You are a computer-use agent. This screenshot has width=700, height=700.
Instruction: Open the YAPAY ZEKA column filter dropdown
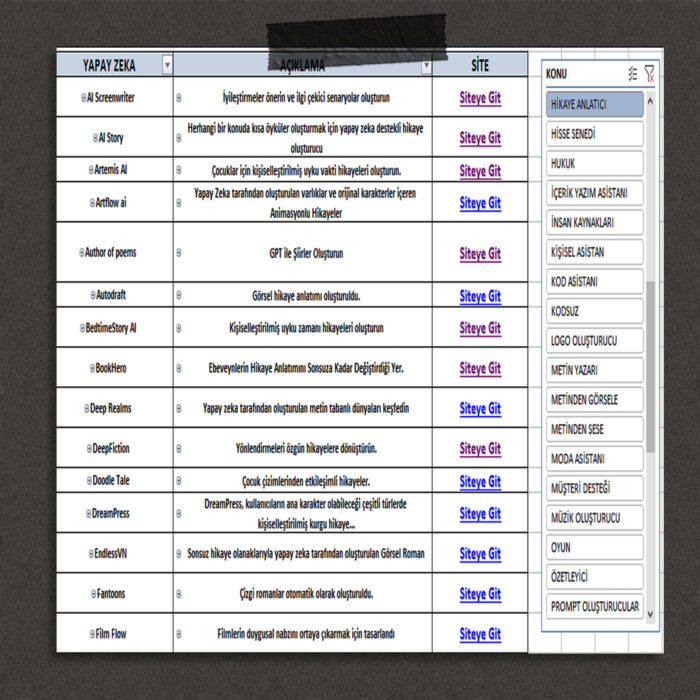click(167, 65)
